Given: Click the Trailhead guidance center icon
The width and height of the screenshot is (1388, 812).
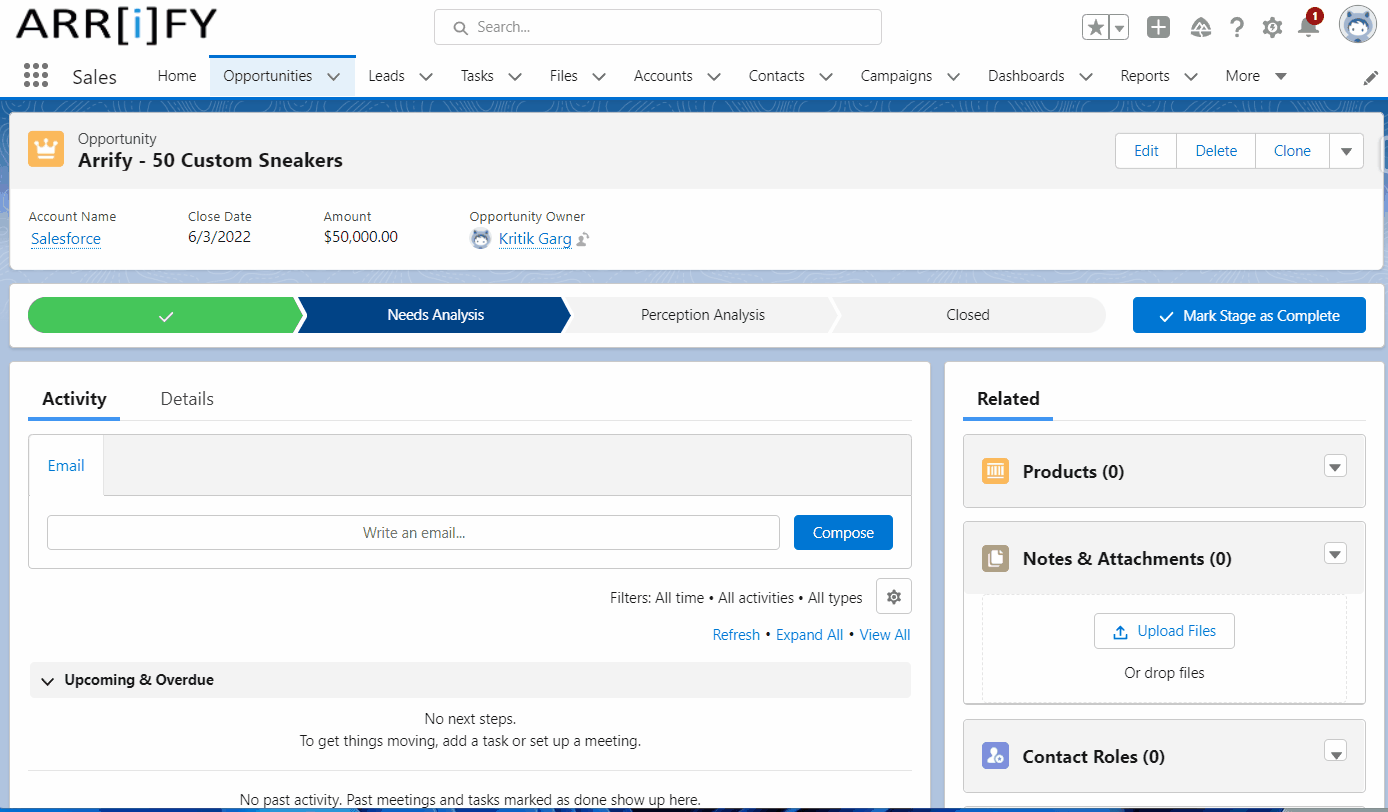Looking at the screenshot, I should click(x=1200, y=26).
